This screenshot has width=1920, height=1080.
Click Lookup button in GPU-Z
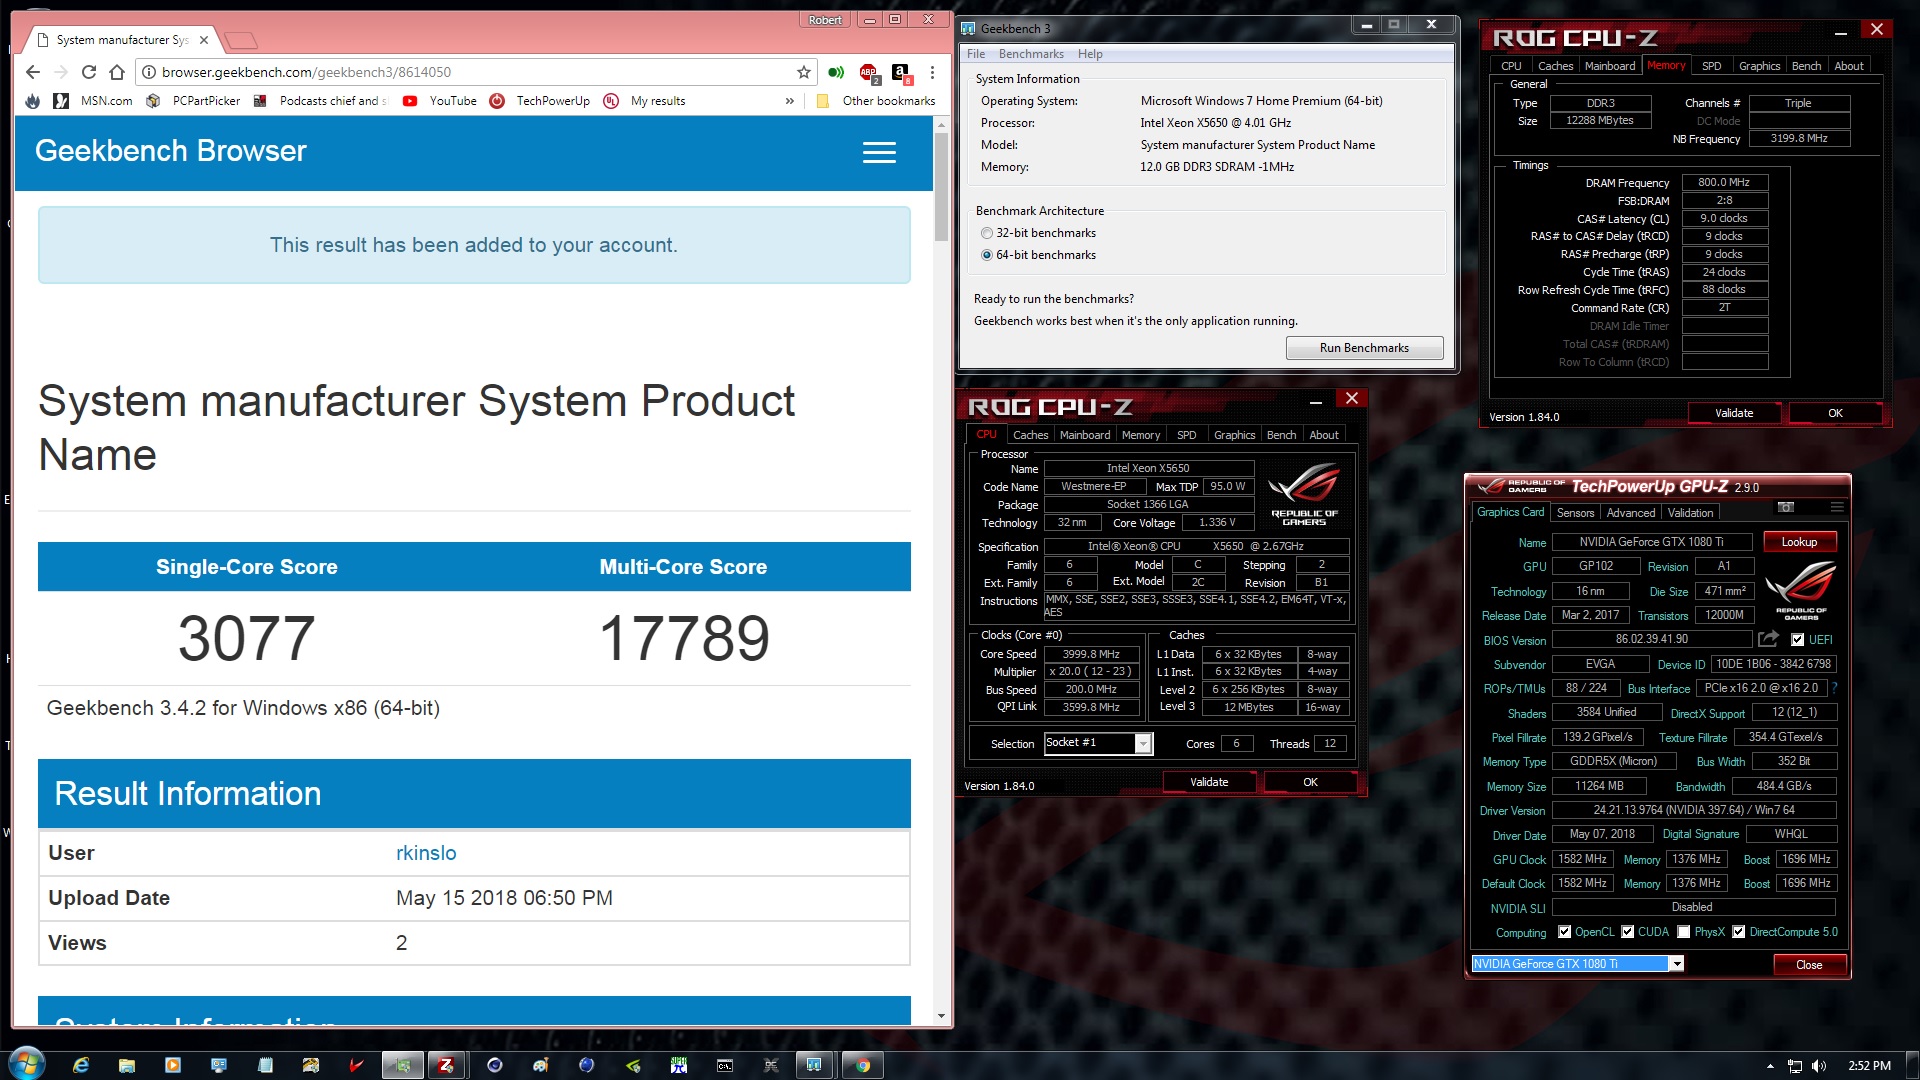tap(1798, 542)
